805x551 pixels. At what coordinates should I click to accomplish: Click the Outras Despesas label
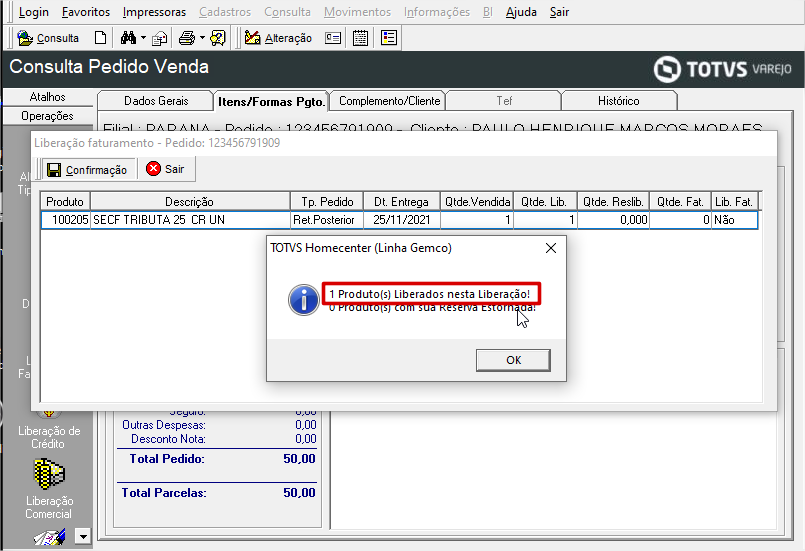(x=164, y=425)
